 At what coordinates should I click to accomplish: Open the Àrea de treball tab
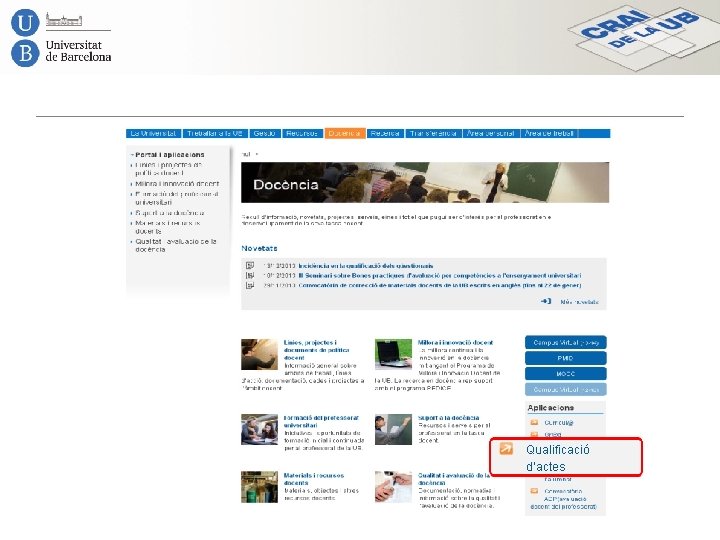pos(550,133)
